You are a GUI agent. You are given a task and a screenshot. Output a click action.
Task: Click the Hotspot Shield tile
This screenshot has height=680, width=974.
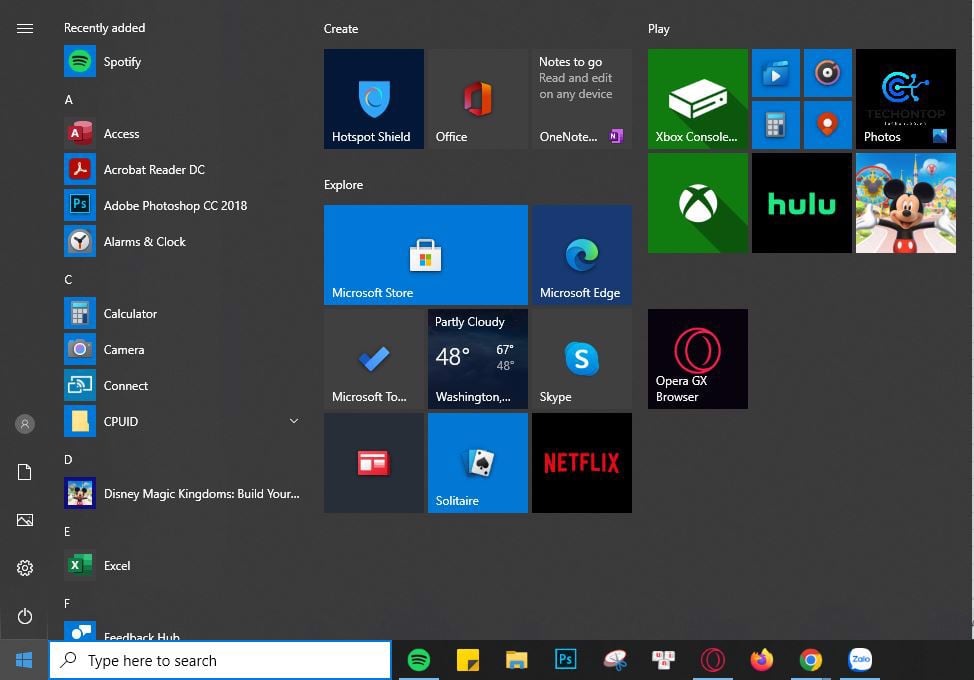click(x=374, y=99)
